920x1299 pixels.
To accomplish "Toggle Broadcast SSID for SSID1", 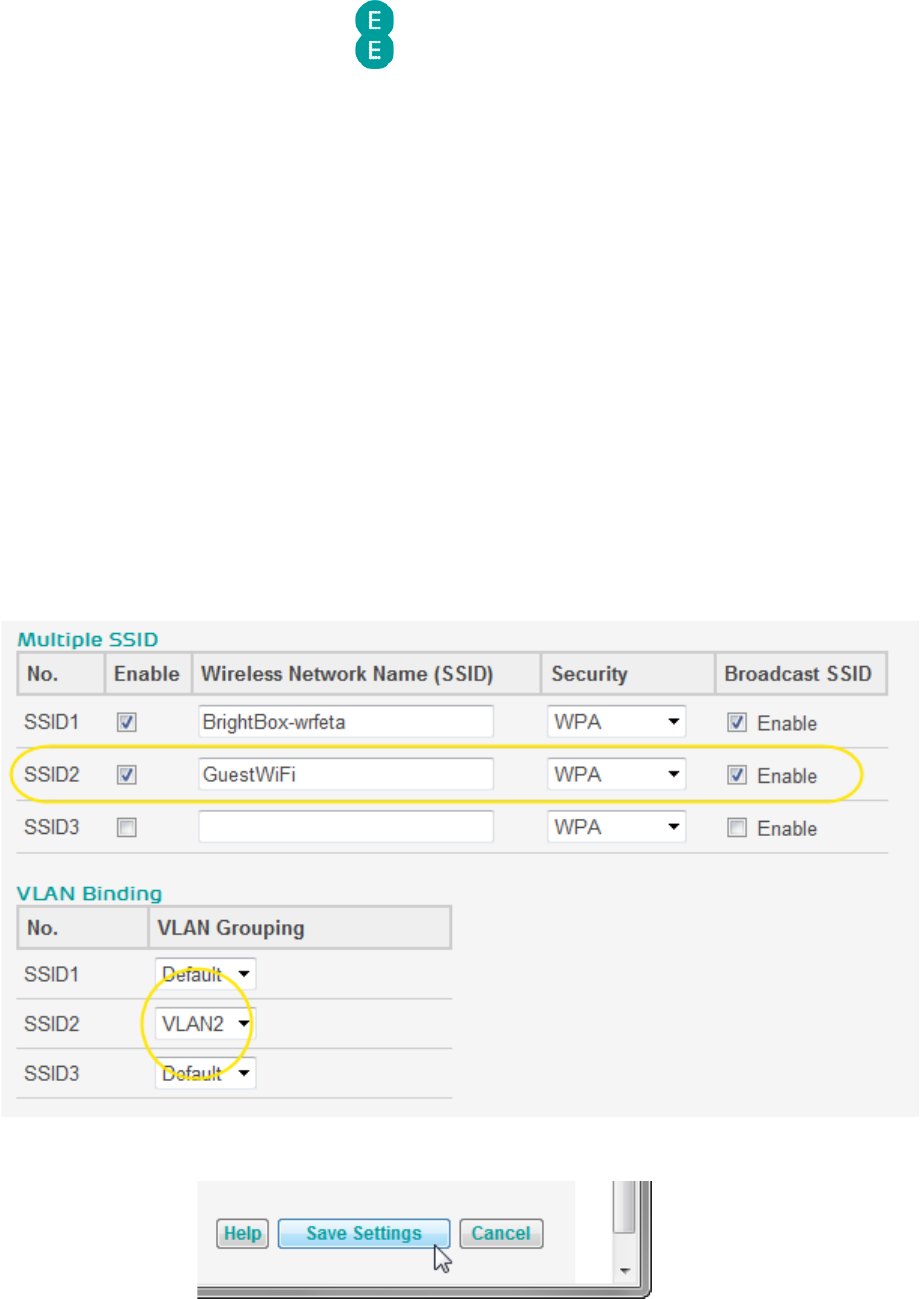I will (x=737, y=723).
